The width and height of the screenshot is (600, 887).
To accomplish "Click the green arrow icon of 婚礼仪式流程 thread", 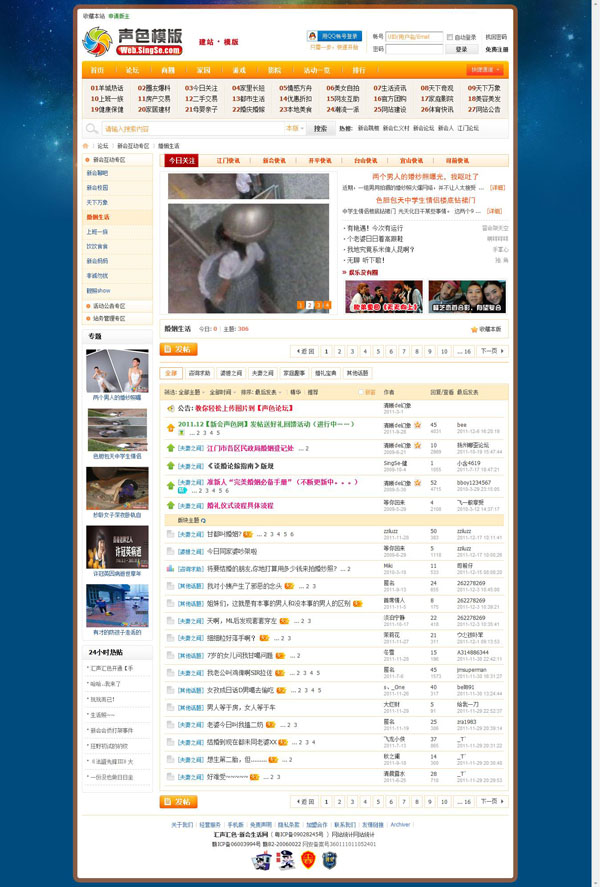I will [170, 505].
